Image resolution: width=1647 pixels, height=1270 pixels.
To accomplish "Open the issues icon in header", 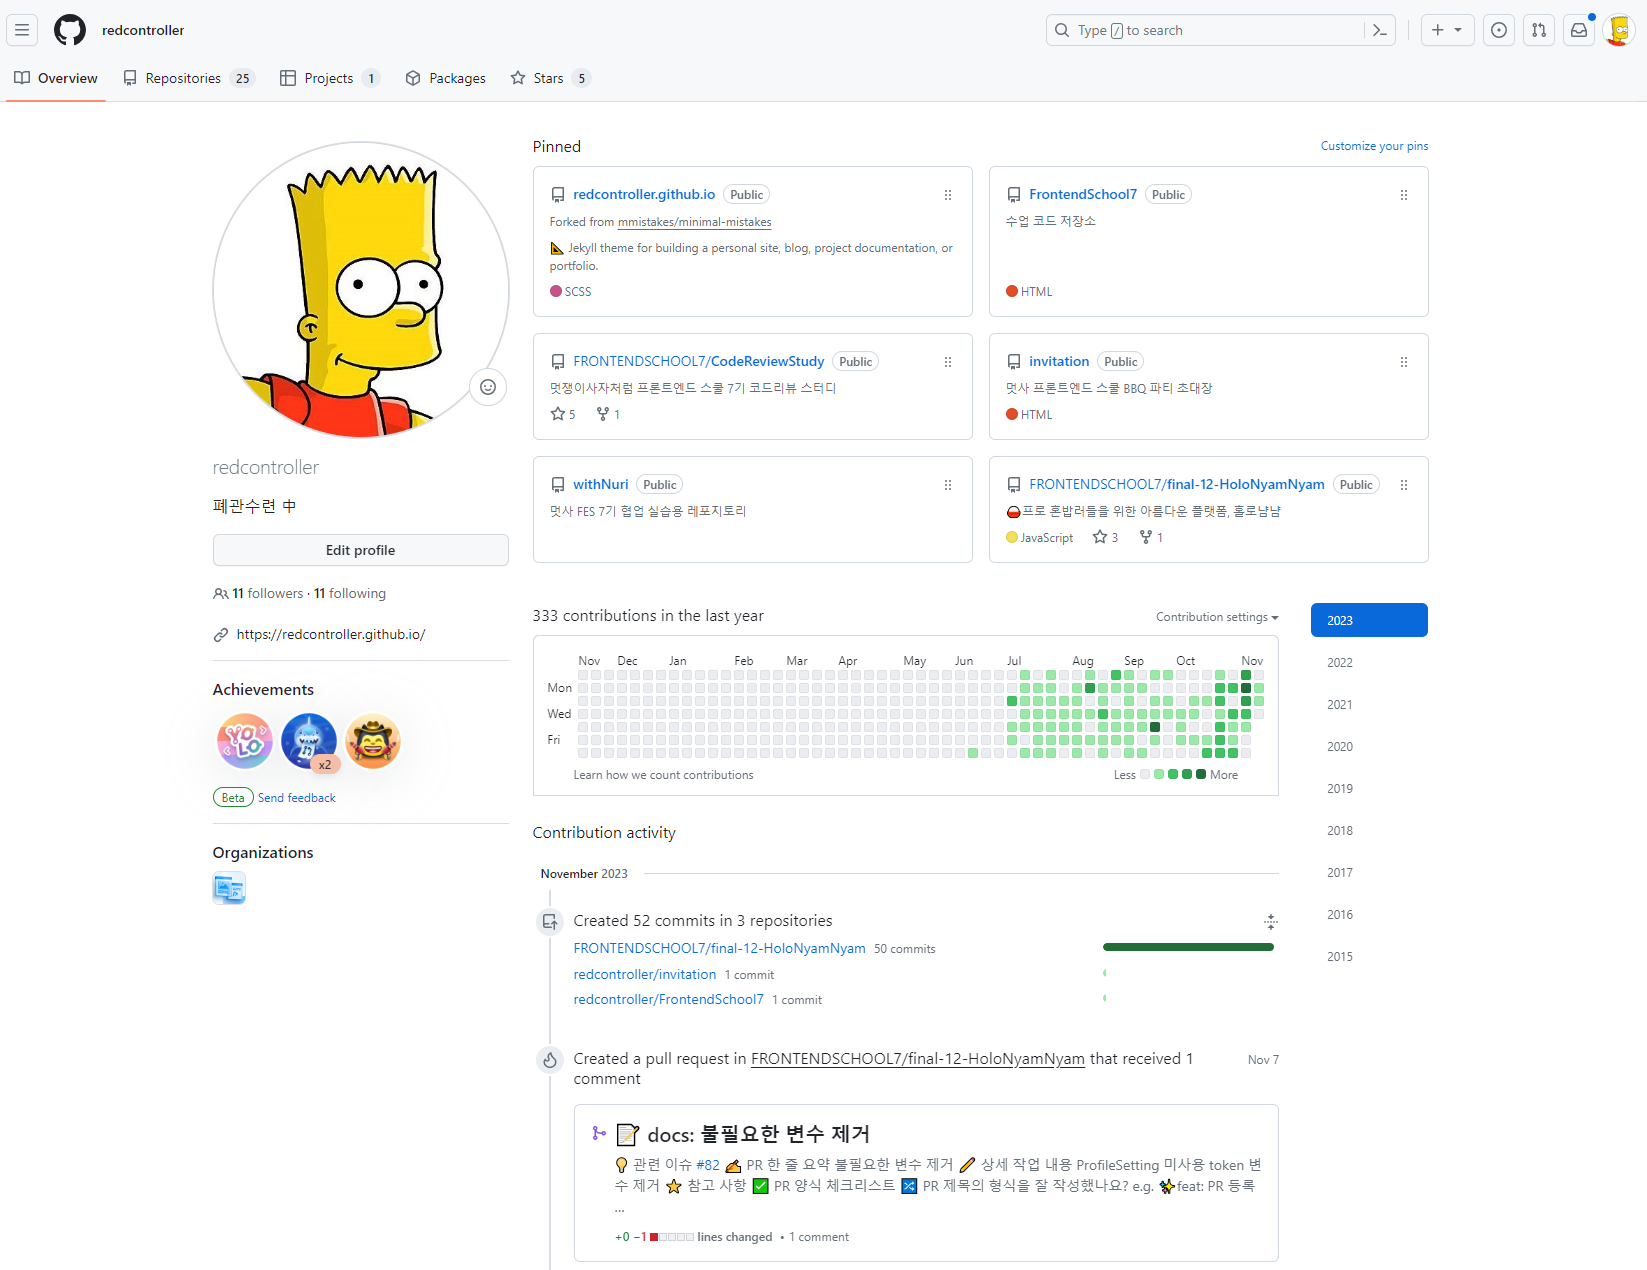I will point(1499,30).
